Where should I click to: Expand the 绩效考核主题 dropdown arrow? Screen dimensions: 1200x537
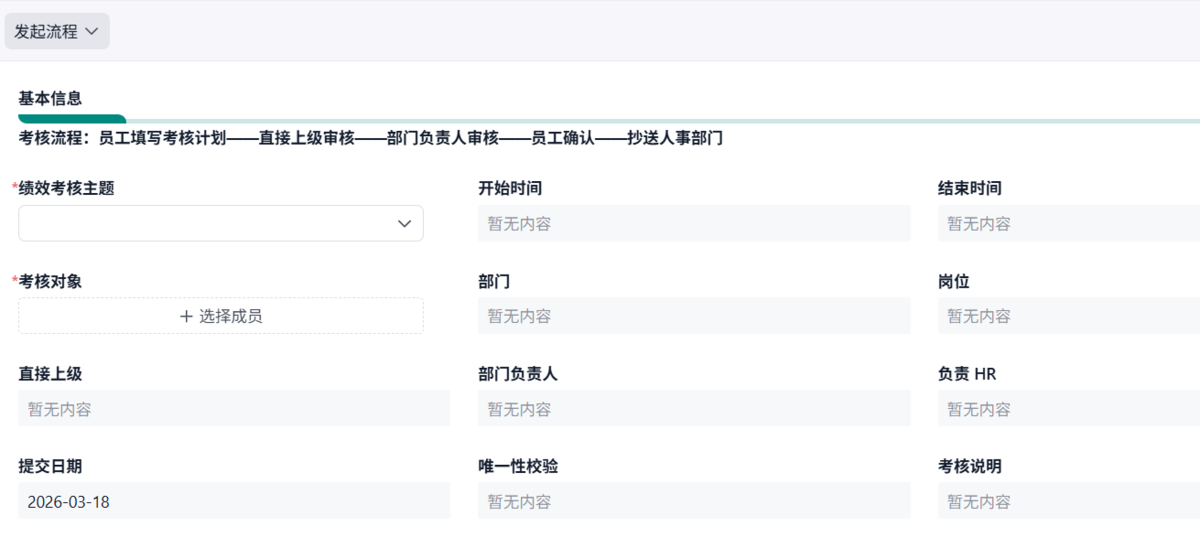(x=404, y=224)
